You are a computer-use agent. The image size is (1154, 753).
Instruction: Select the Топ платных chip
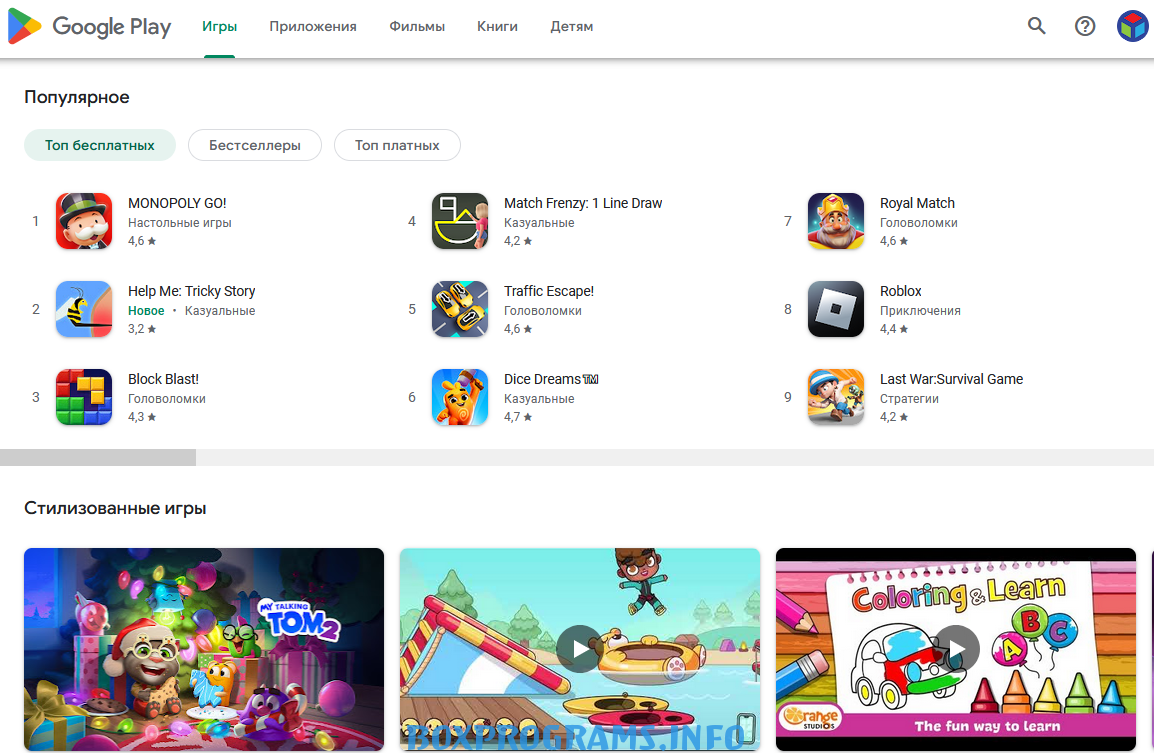point(397,145)
